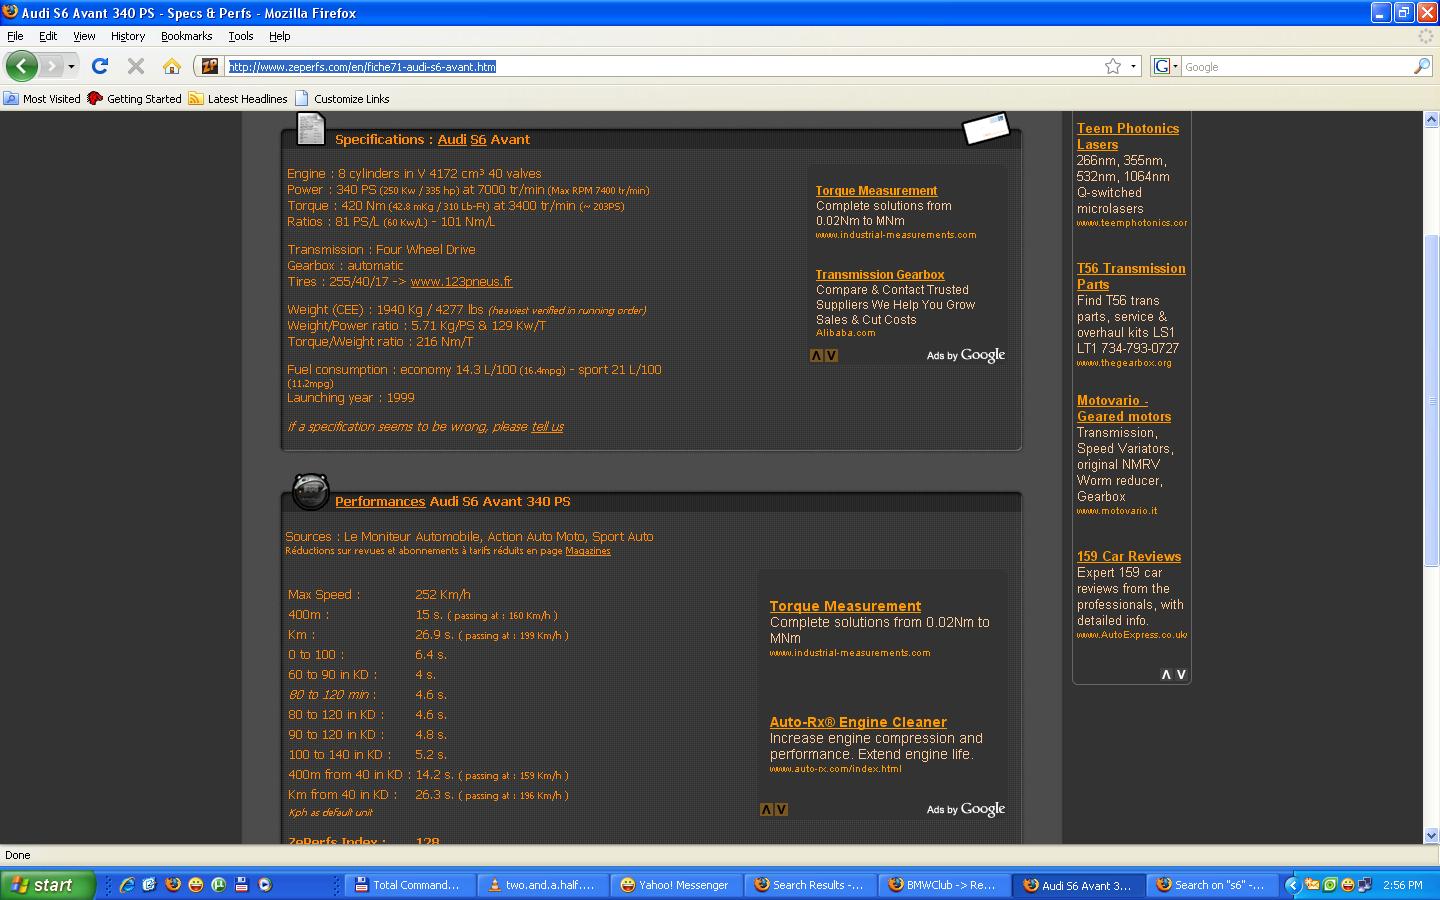The image size is (1440, 900).
Task: Open the Getting Started bookmark
Action: [135, 99]
